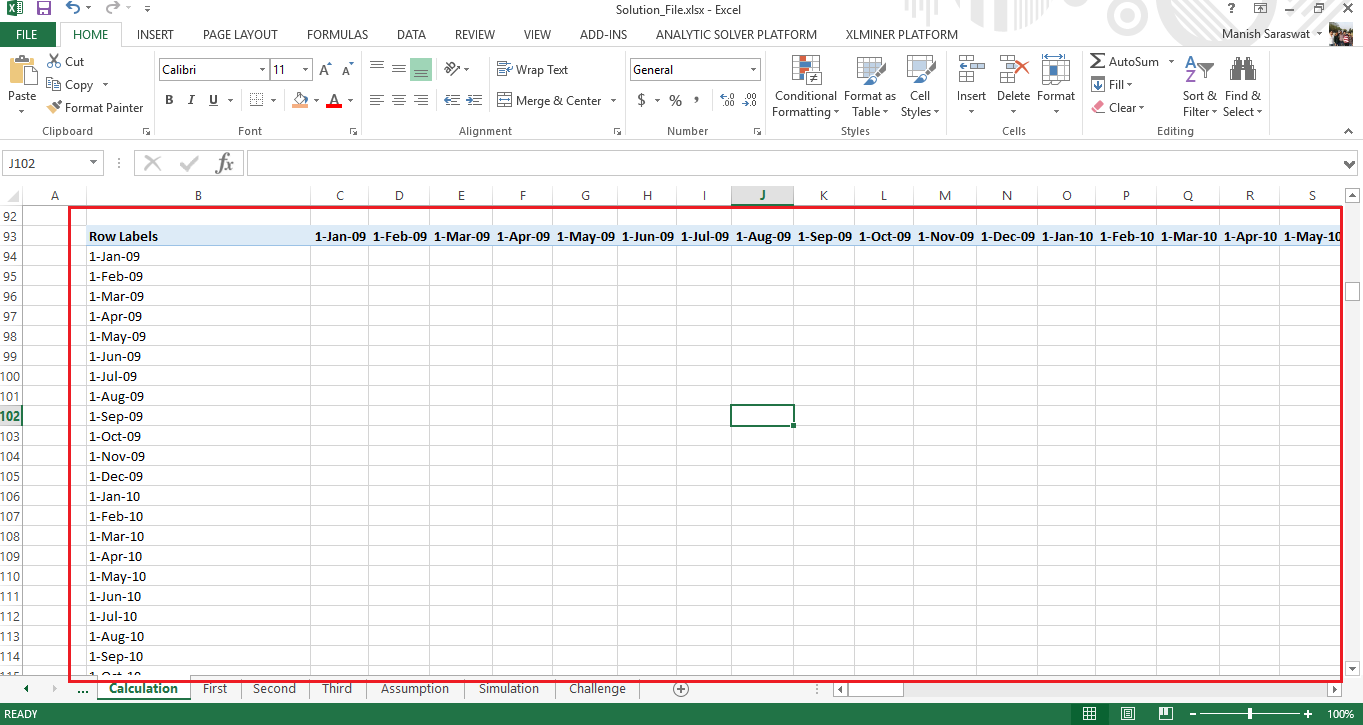The width and height of the screenshot is (1363, 725).
Task: Click the Find & Select binoculars icon
Action: pos(1242,72)
